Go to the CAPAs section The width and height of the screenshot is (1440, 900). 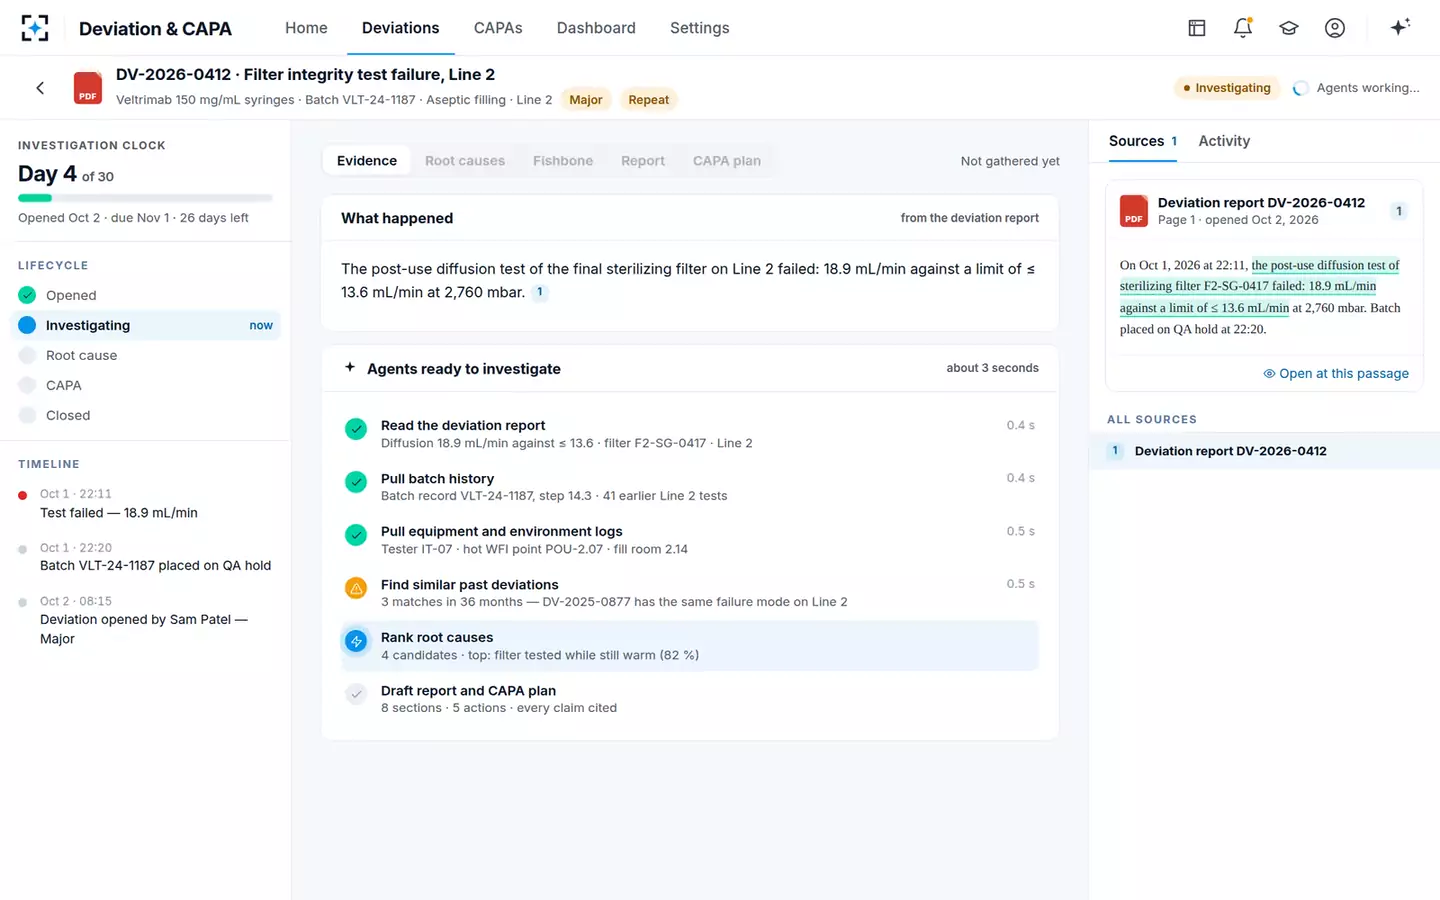498,28
